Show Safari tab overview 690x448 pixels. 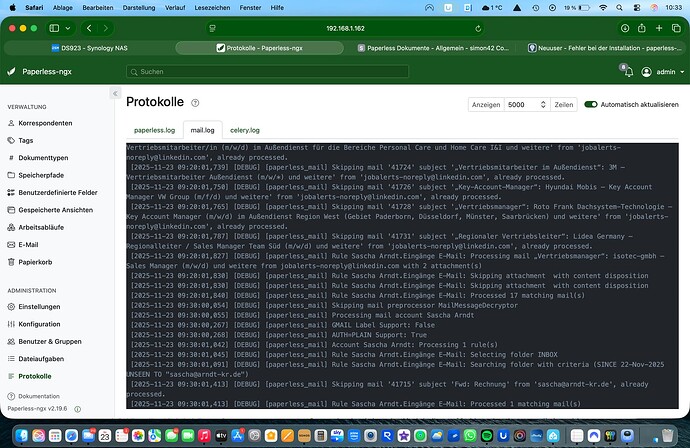[x=676, y=28]
